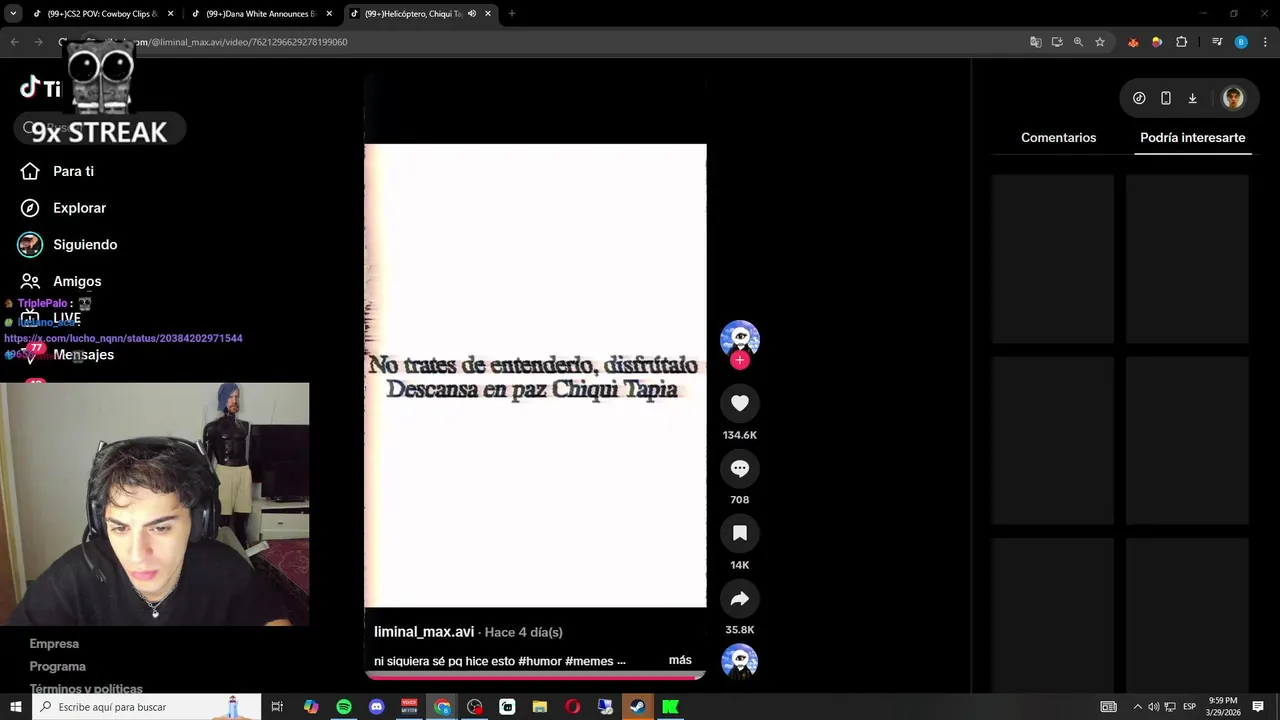The height and width of the screenshot is (720, 1280).
Task: Open comments via the speech bubble icon
Action: pyautogui.click(x=740, y=468)
